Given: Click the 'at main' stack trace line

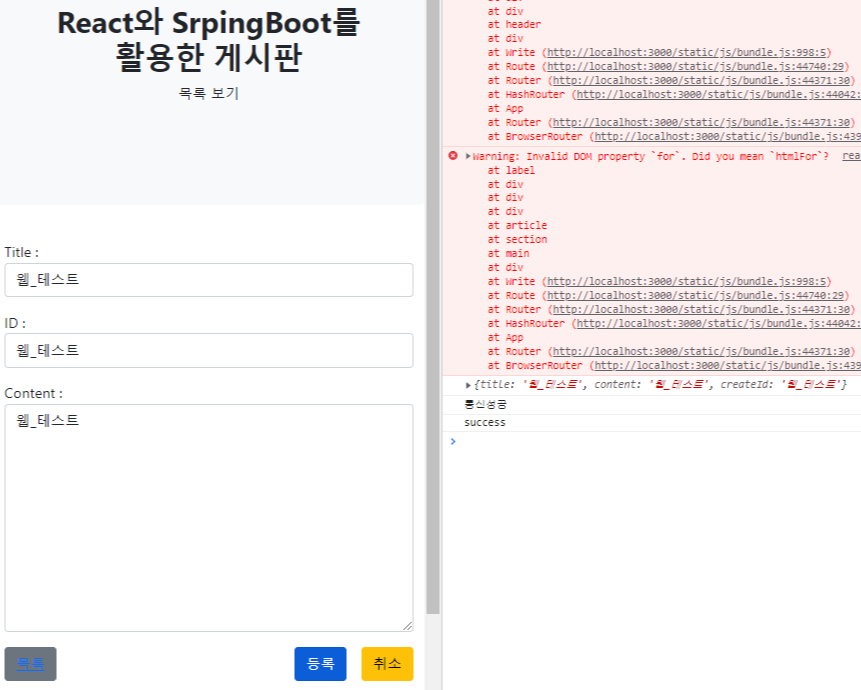Looking at the screenshot, I should (508, 254).
